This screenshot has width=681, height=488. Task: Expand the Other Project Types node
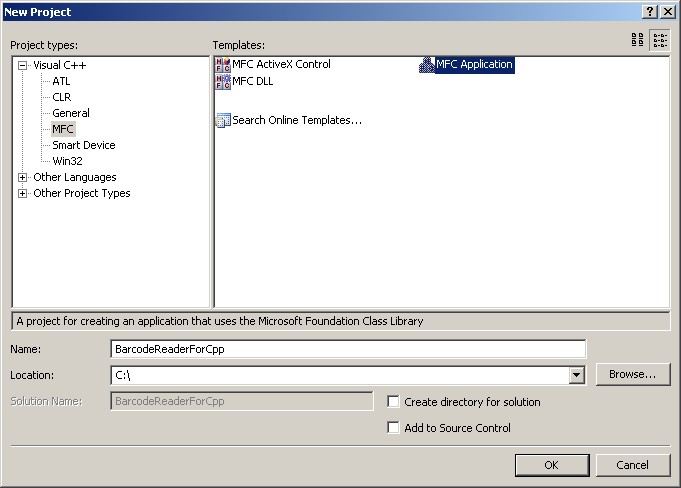click(x=23, y=193)
